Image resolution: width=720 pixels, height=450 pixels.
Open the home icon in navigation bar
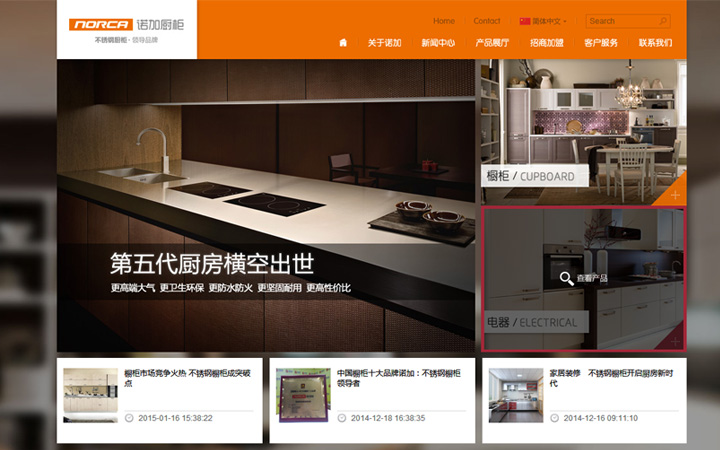coord(343,43)
